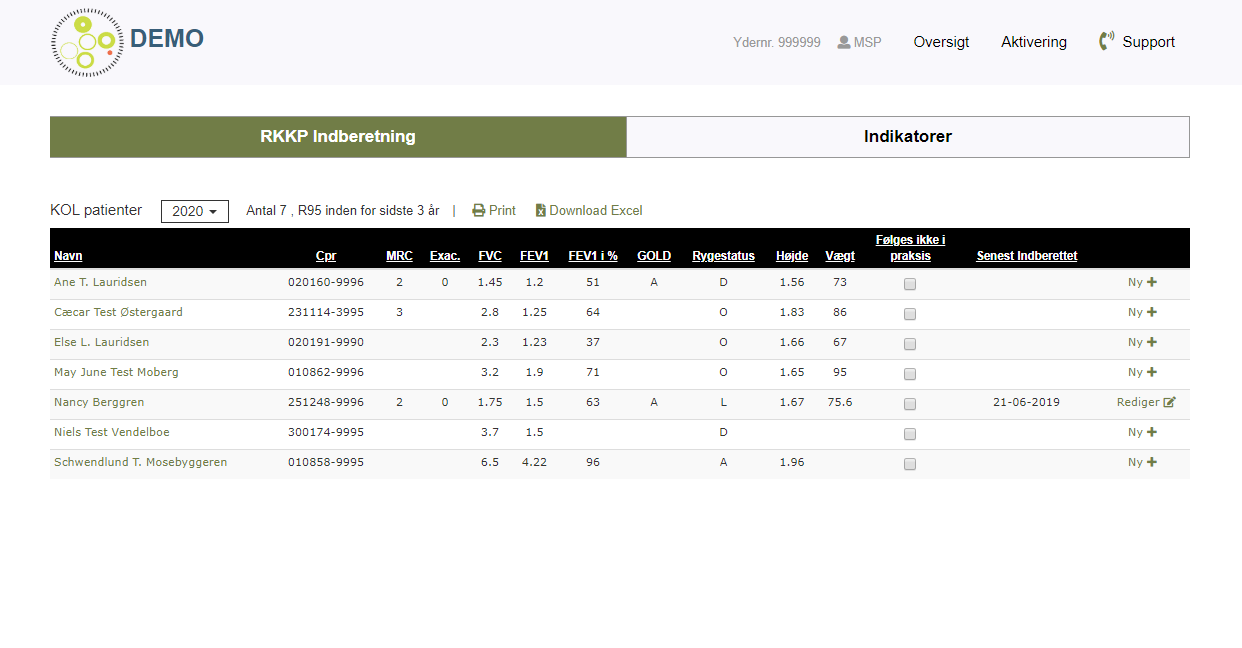The width and height of the screenshot is (1242, 648).
Task: Open patient Schwendlund T. Mosebyggeren
Action: coord(140,462)
